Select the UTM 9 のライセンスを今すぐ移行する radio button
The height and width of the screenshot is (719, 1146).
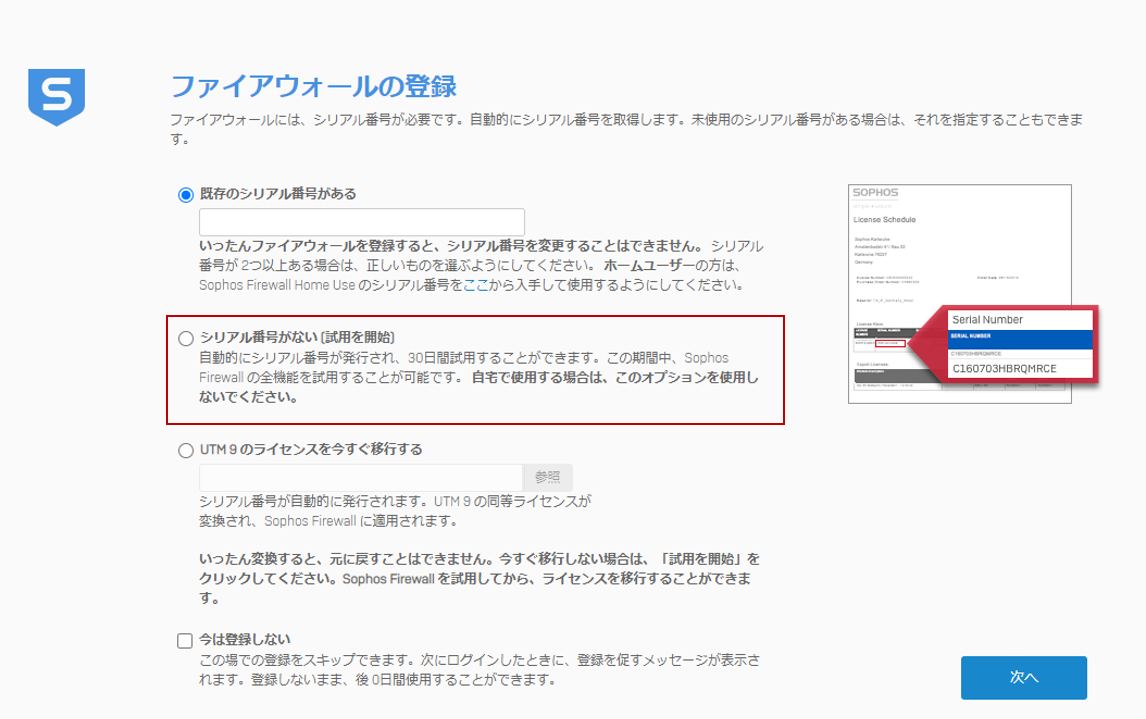[186, 450]
